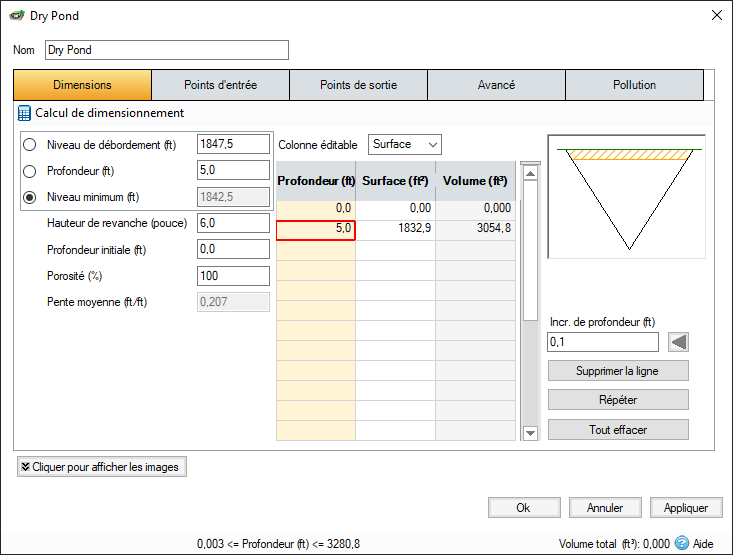
Task: Click the Ok button
Action: click(x=524, y=508)
